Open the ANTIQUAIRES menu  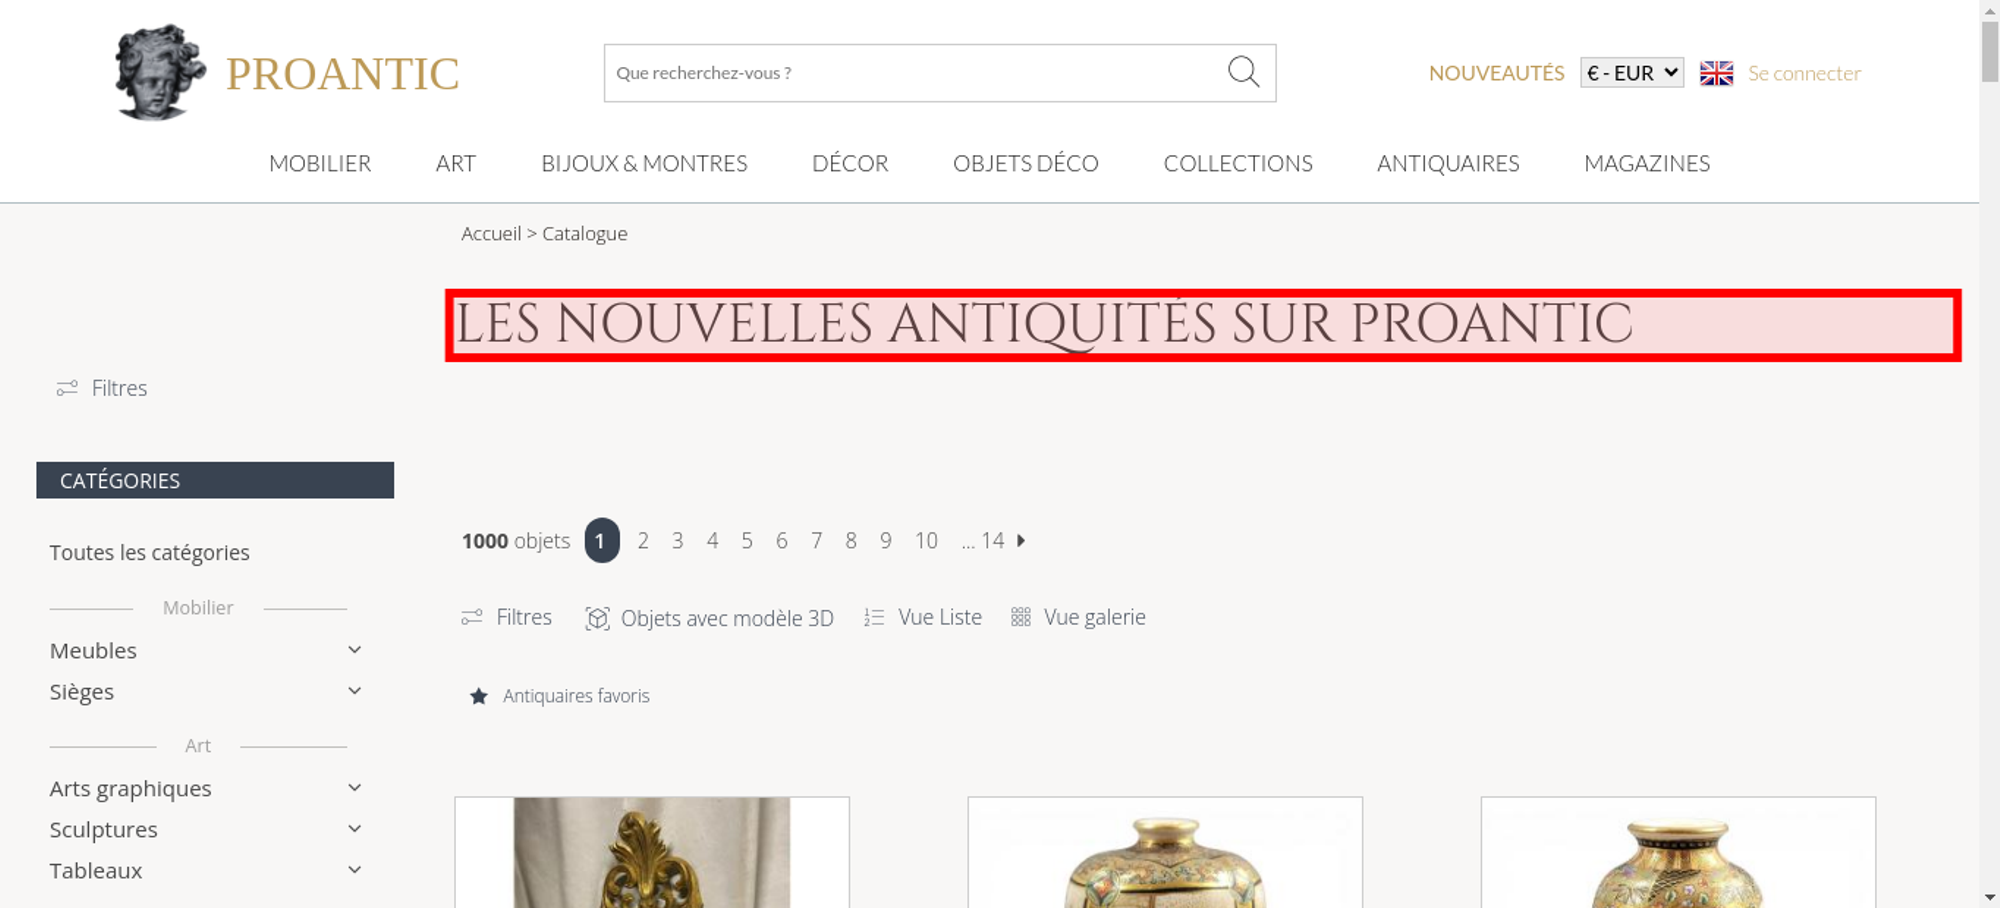[x=1448, y=163]
